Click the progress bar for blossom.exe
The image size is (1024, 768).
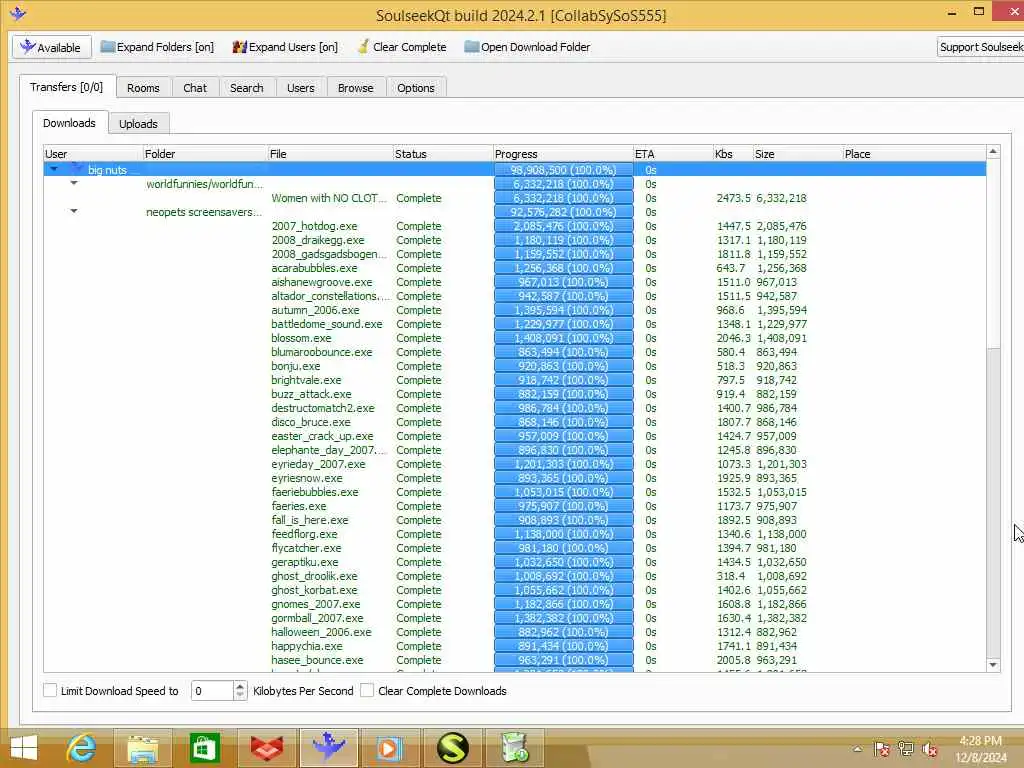click(x=563, y=338)
